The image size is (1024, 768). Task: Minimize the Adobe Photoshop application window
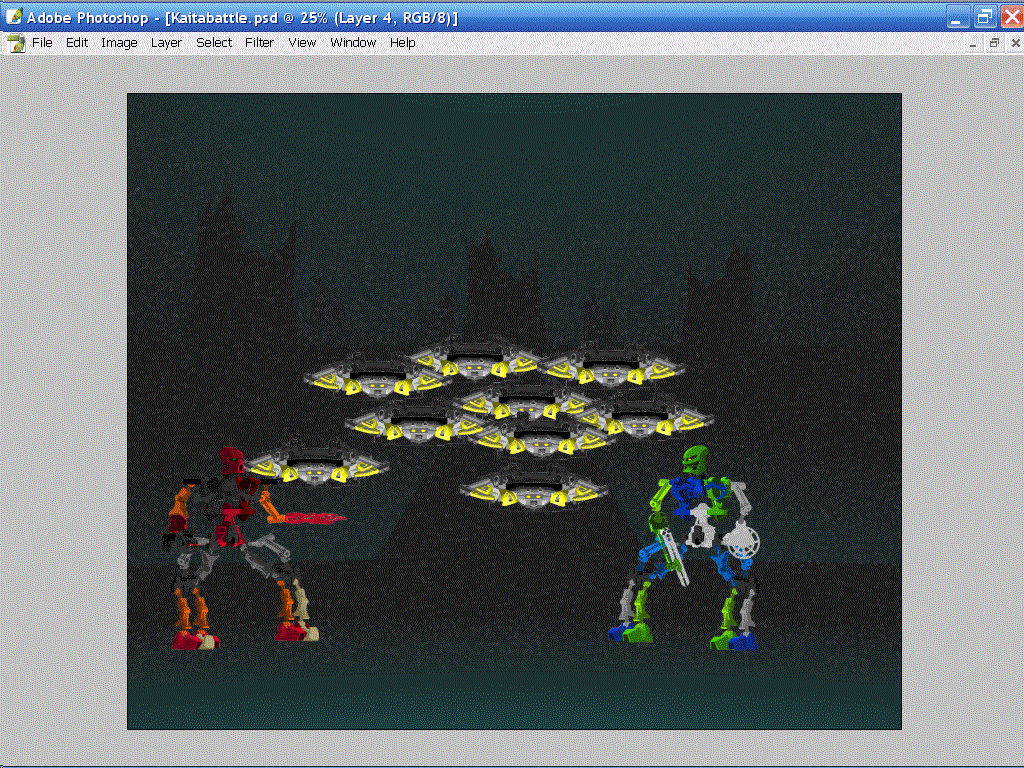[957, 17]
